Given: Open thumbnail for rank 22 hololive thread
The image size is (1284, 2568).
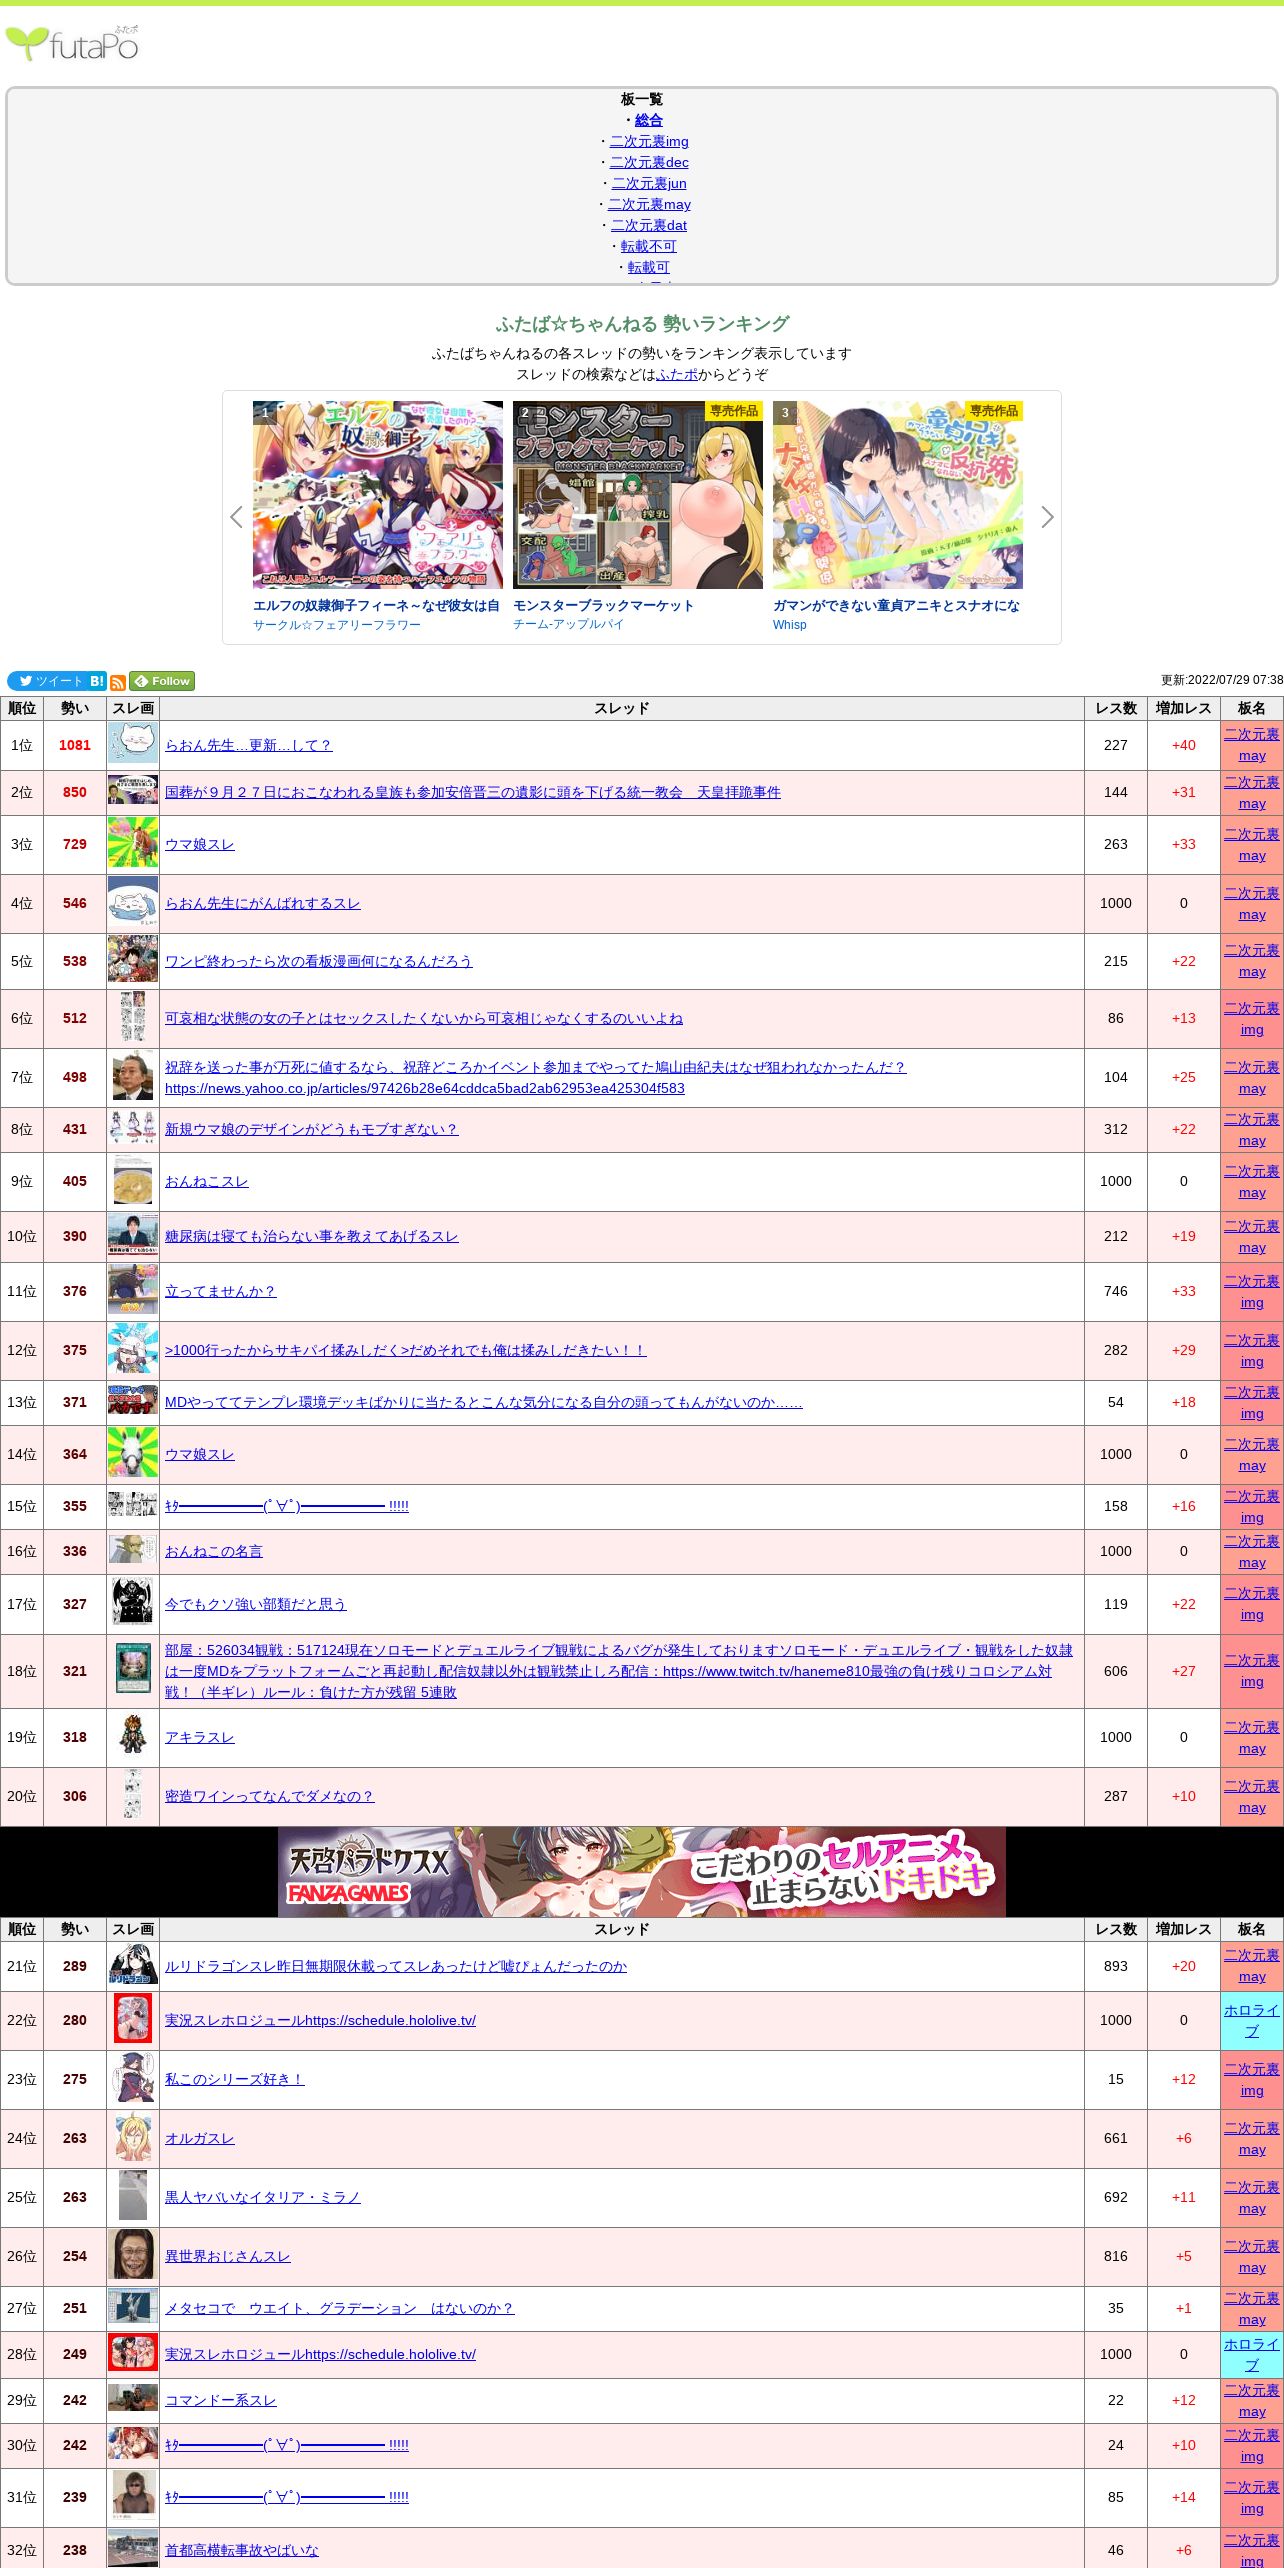Looking at the screenshot, I should coord(133,2019).
